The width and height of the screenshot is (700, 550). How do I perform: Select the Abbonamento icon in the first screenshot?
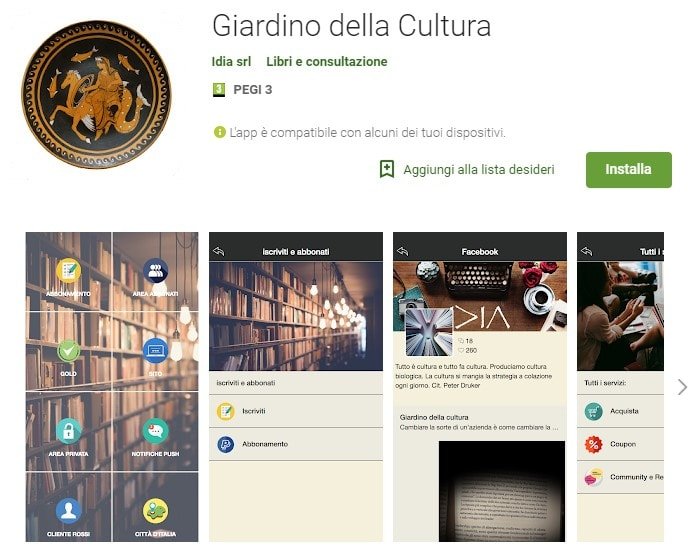tap(68, 271)
